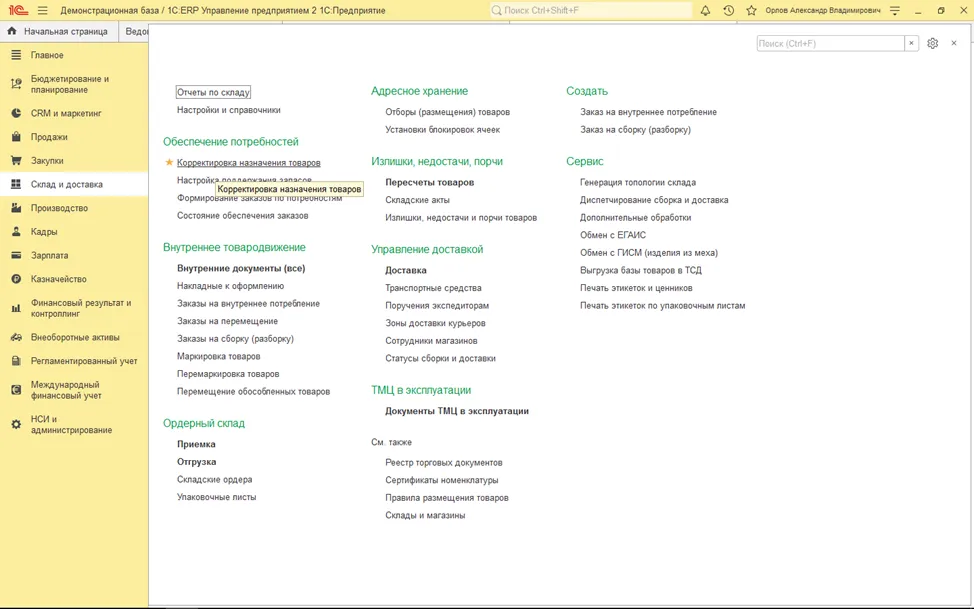Image resolution: width=974 pixels, height=609 pixels.
Task: Click the notifications bell icon
Action: tap(705, 11)
